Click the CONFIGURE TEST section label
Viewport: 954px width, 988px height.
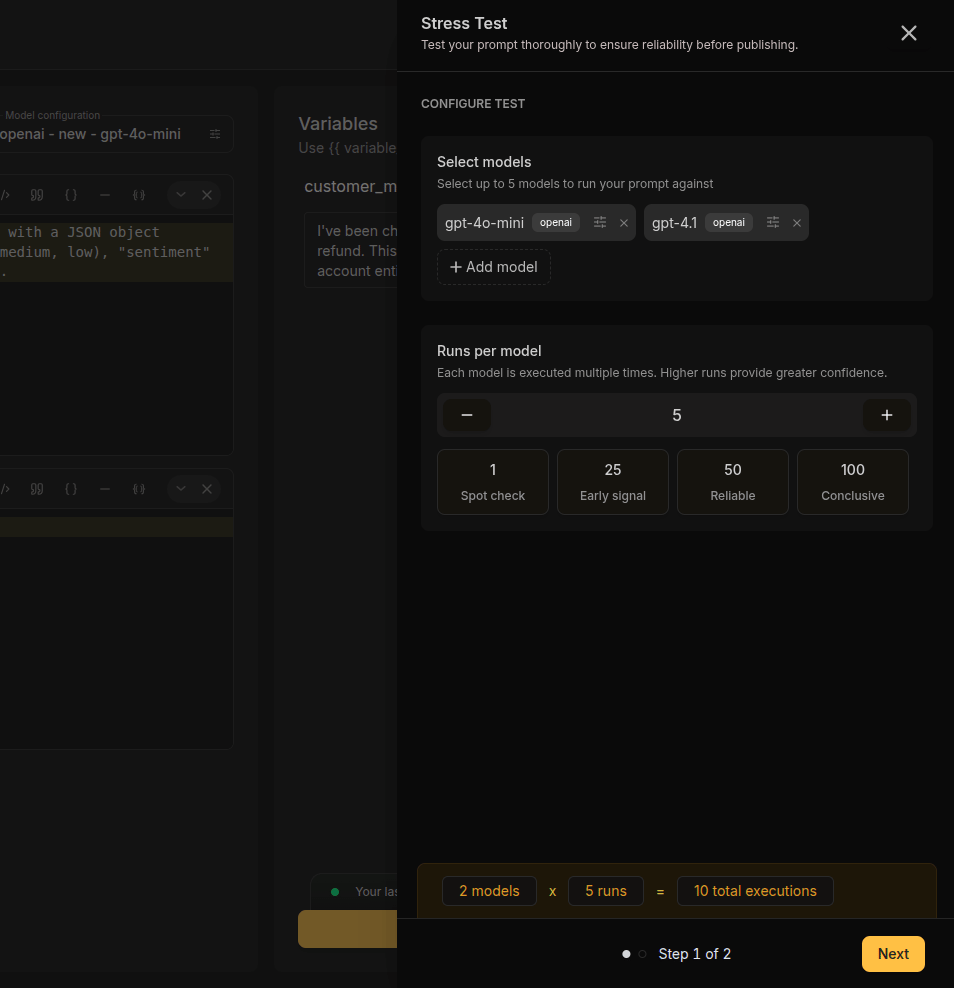click(473, 104)
